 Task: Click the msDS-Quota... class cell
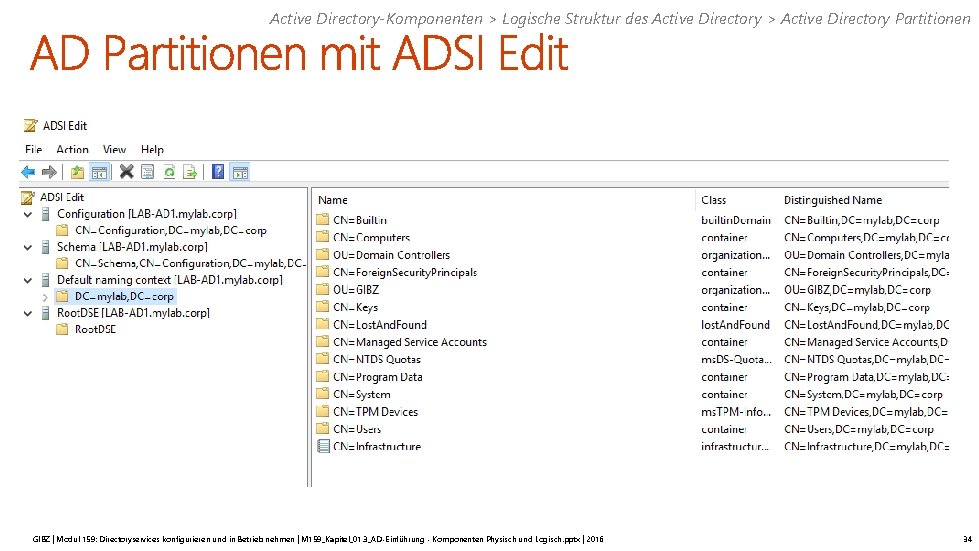[x=736, y=359]
